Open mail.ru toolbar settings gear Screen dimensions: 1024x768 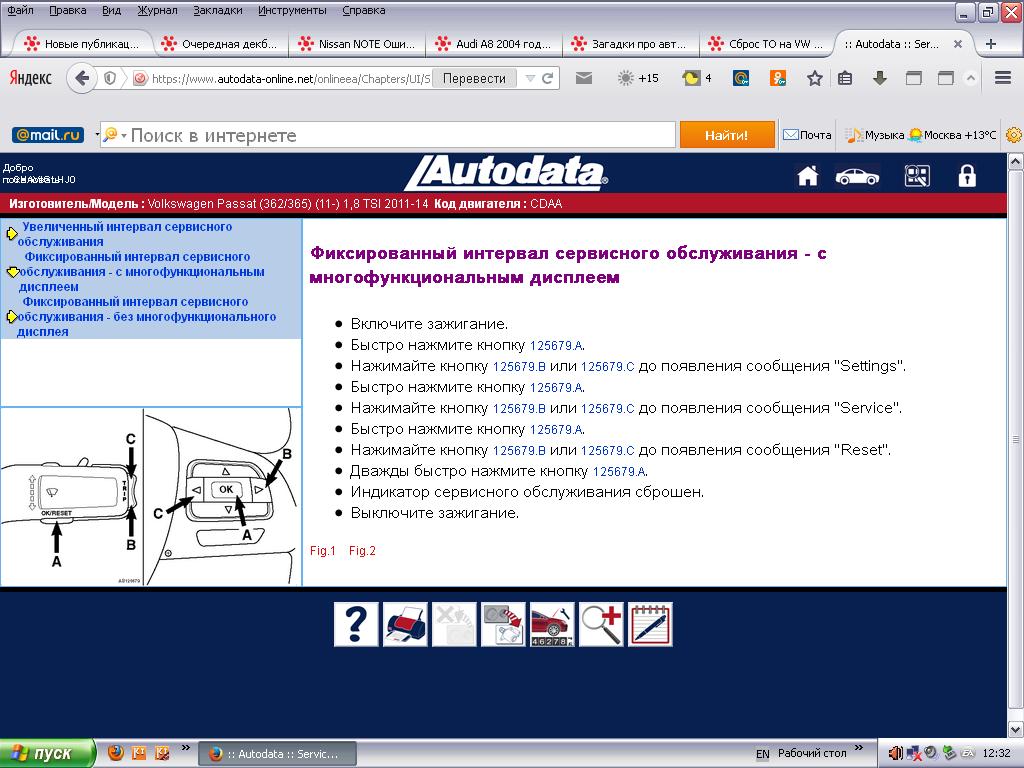click(x=1014, y=135)
